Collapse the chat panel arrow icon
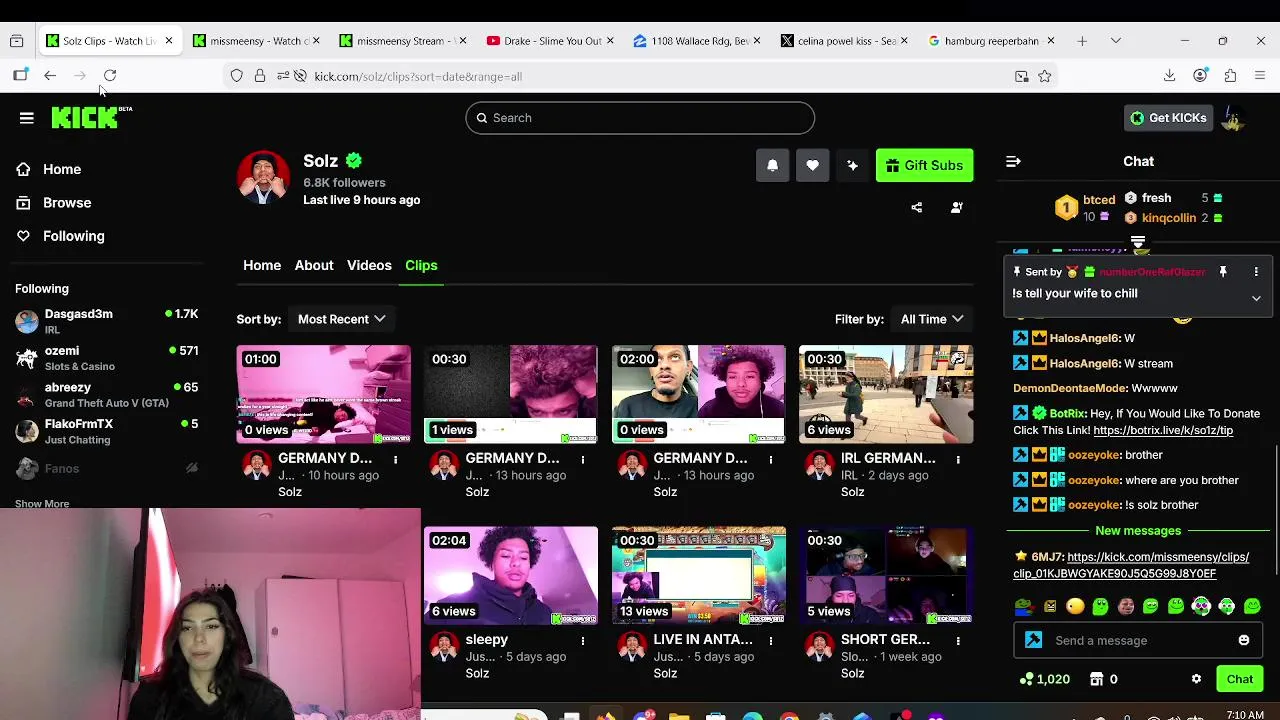 (1013, 161)
